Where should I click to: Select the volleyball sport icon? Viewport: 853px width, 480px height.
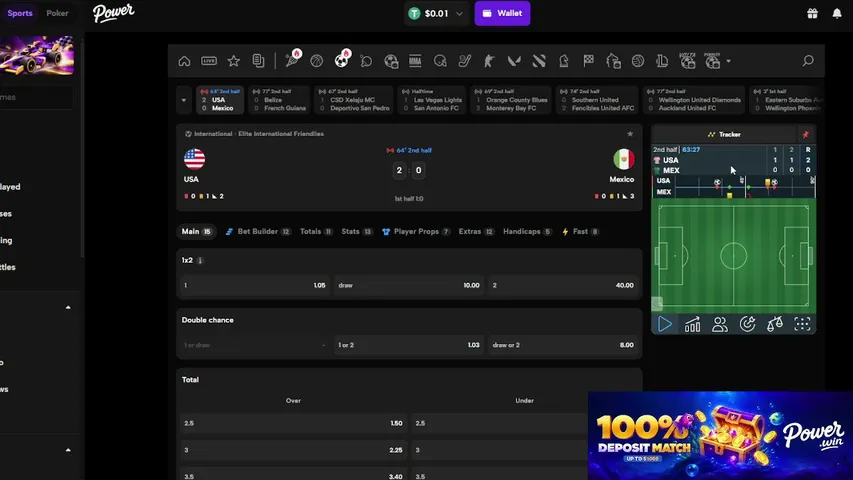(x=638, y=61)
